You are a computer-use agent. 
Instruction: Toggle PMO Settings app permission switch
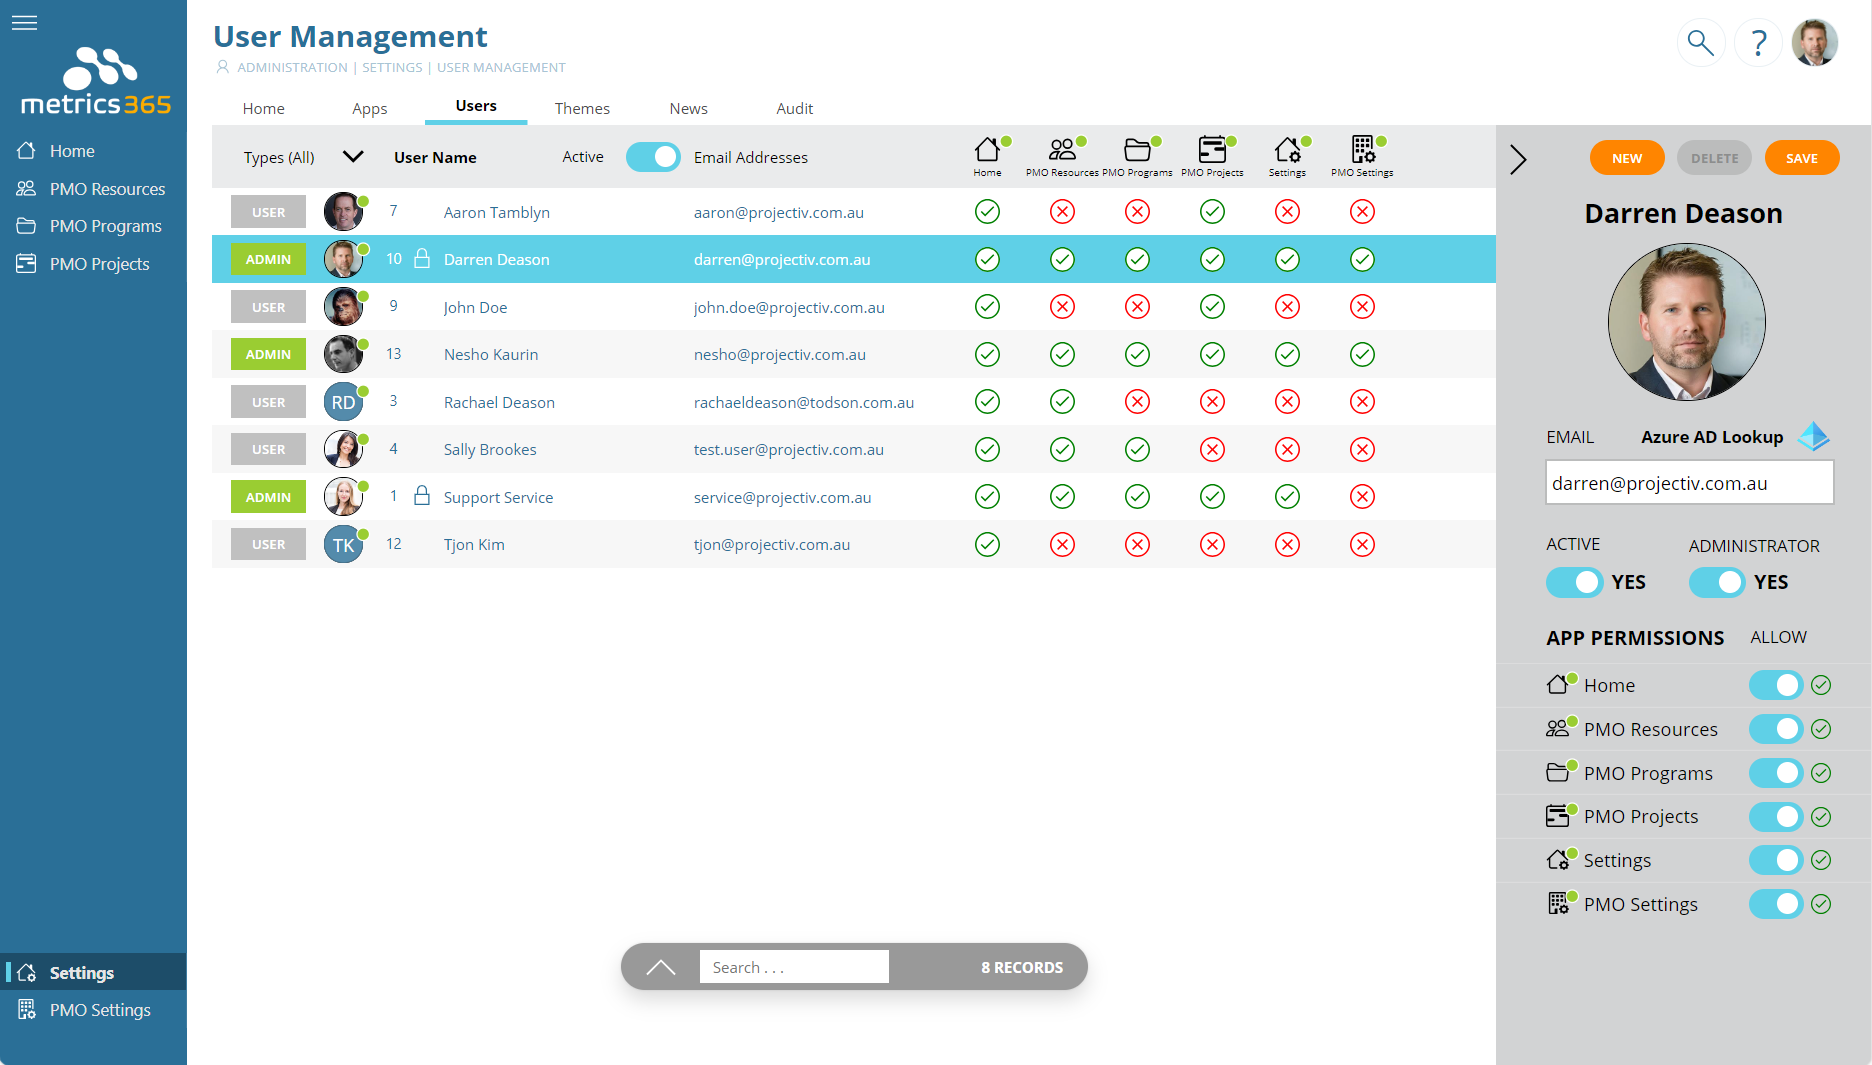click(x=1776, y=904)
